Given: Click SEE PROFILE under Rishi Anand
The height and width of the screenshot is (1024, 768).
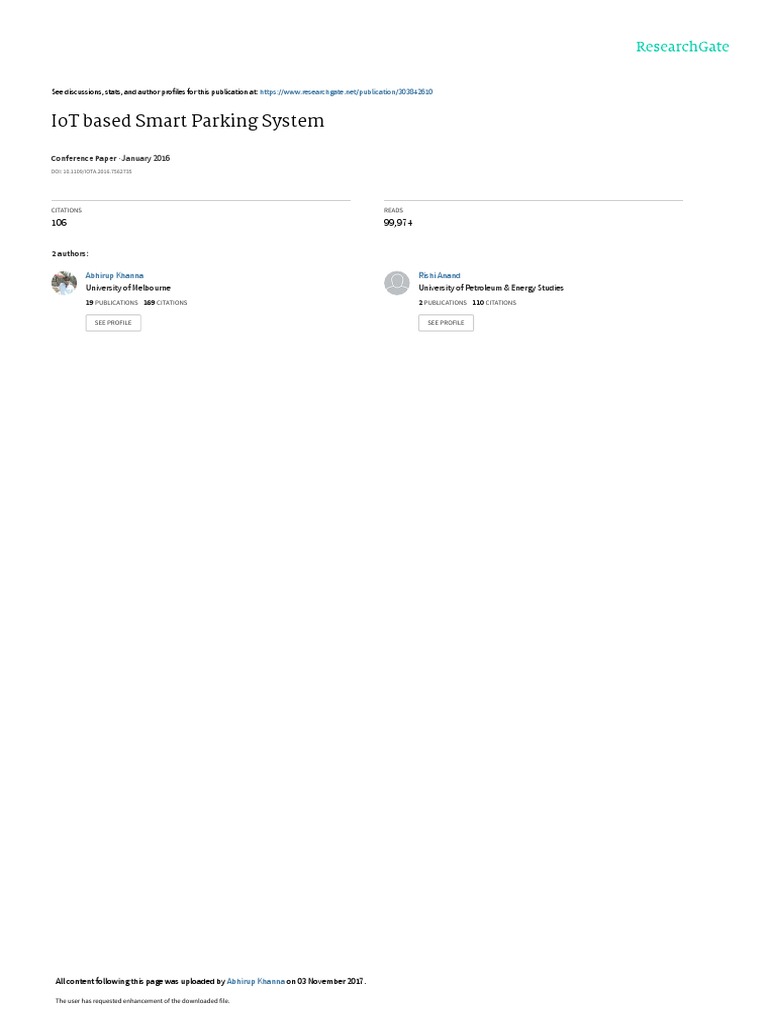Looking at the screenshot, I should pyautogui.click(x=446, y=323).
